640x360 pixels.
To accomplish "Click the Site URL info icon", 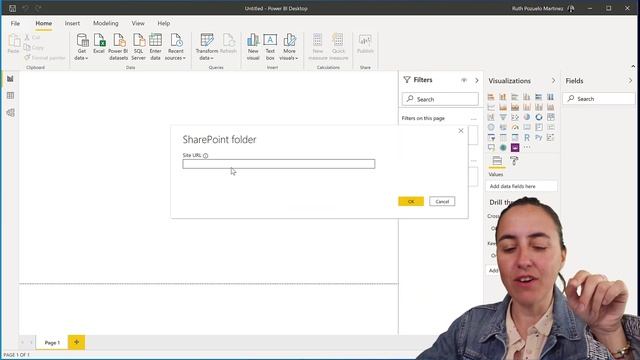I will point(205,156).
